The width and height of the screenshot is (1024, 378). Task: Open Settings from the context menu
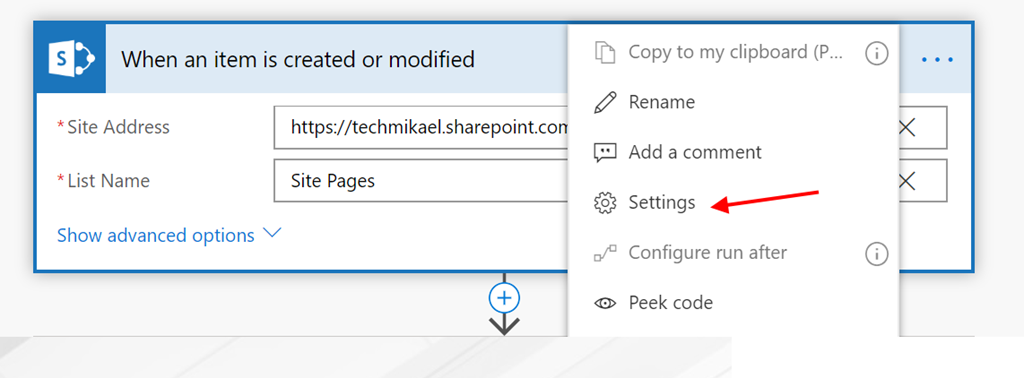pyautogui.click(x=733, y=203)
